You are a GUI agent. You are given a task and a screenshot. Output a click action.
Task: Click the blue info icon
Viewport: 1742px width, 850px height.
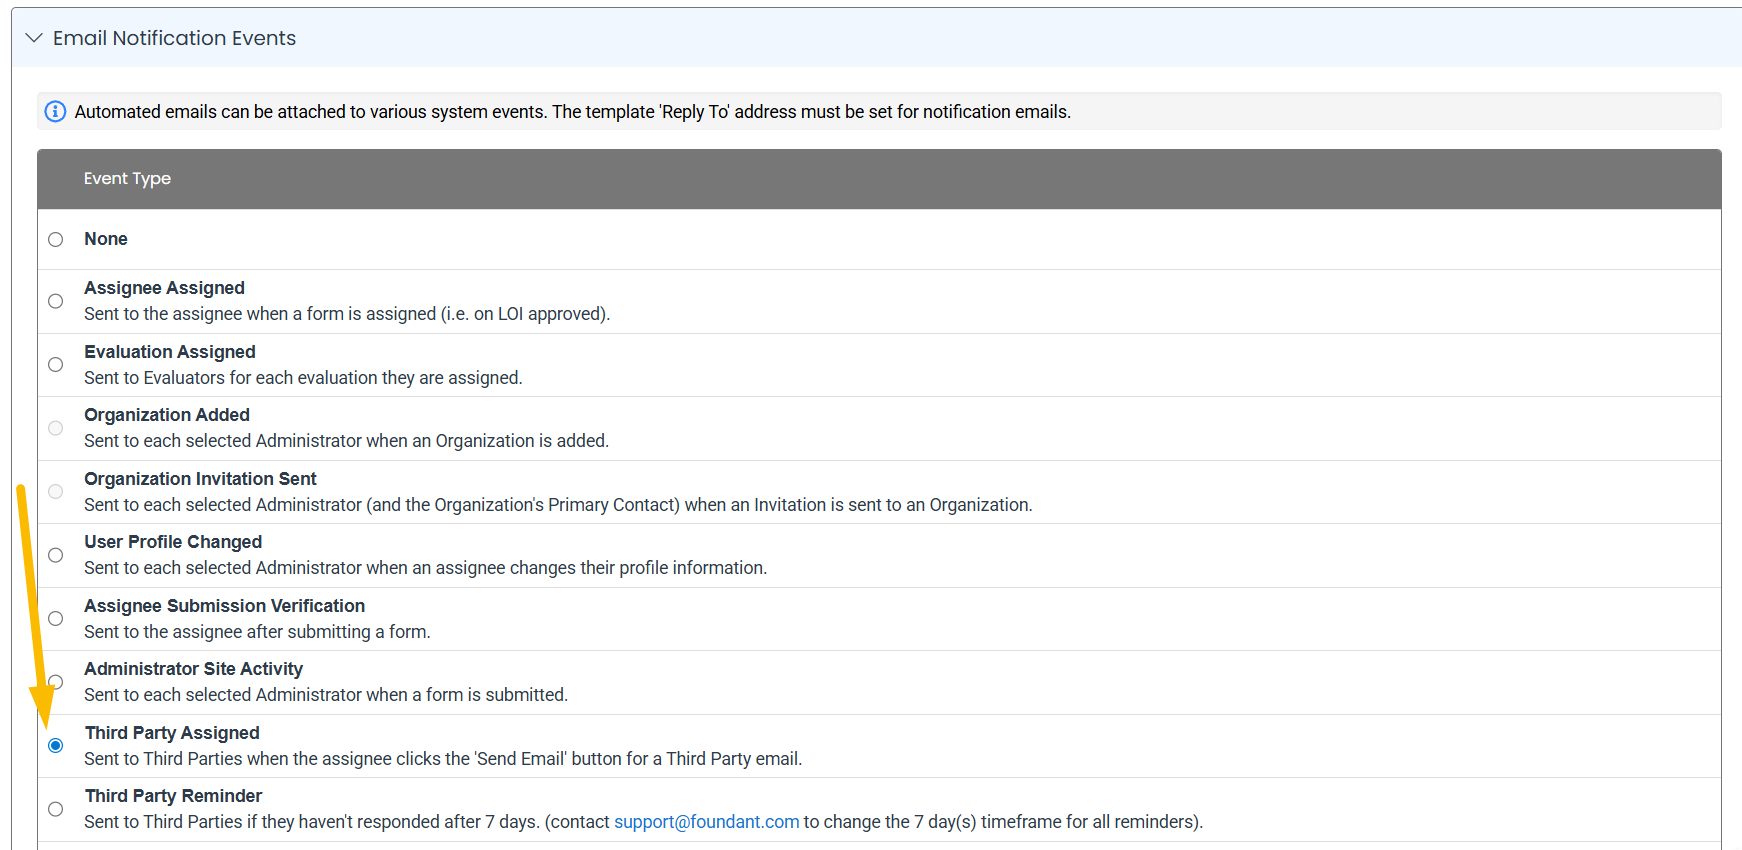point(56,111)
